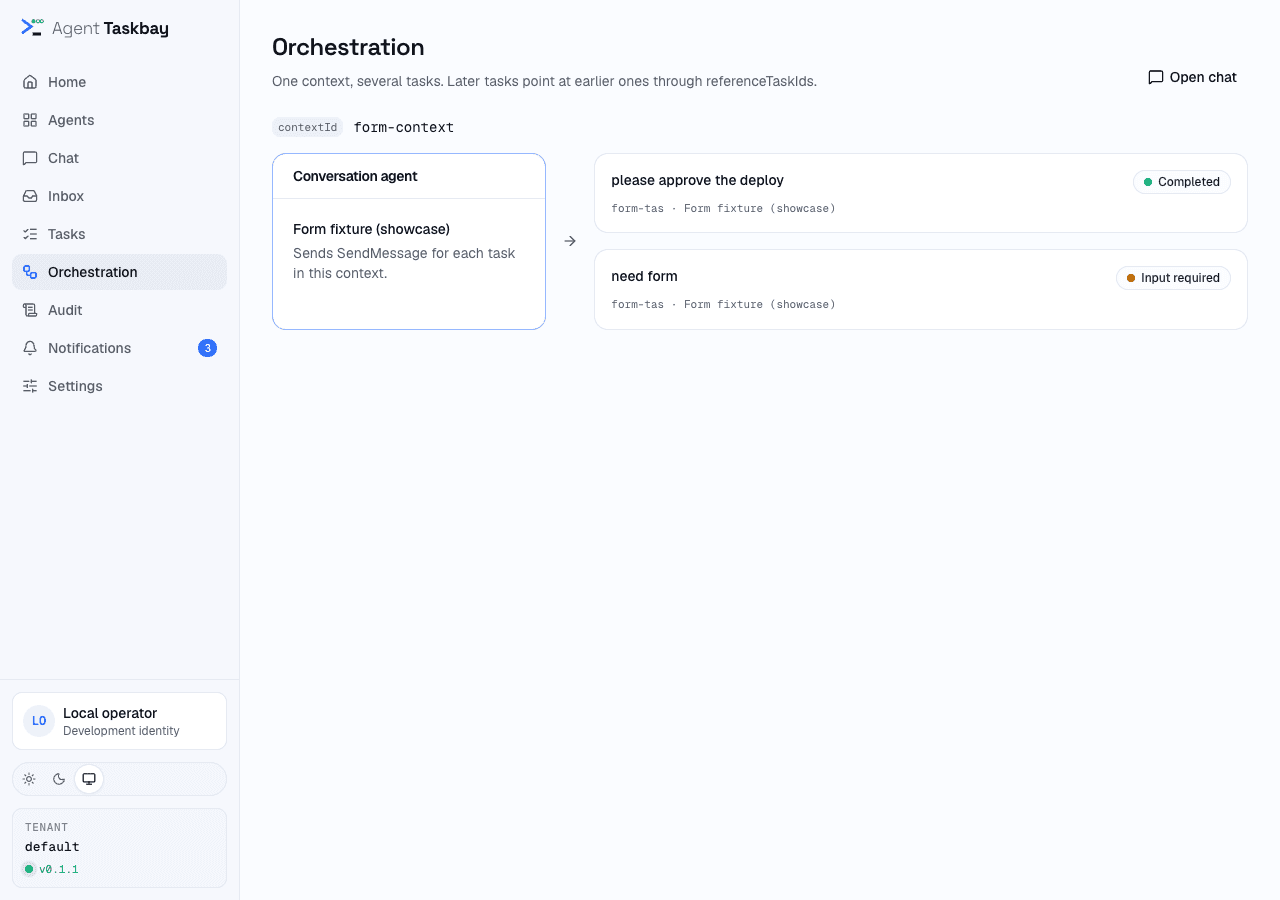Click the Orchestration nodes icon
Viewport: 1280px width, 900px height.
(30, 272)
